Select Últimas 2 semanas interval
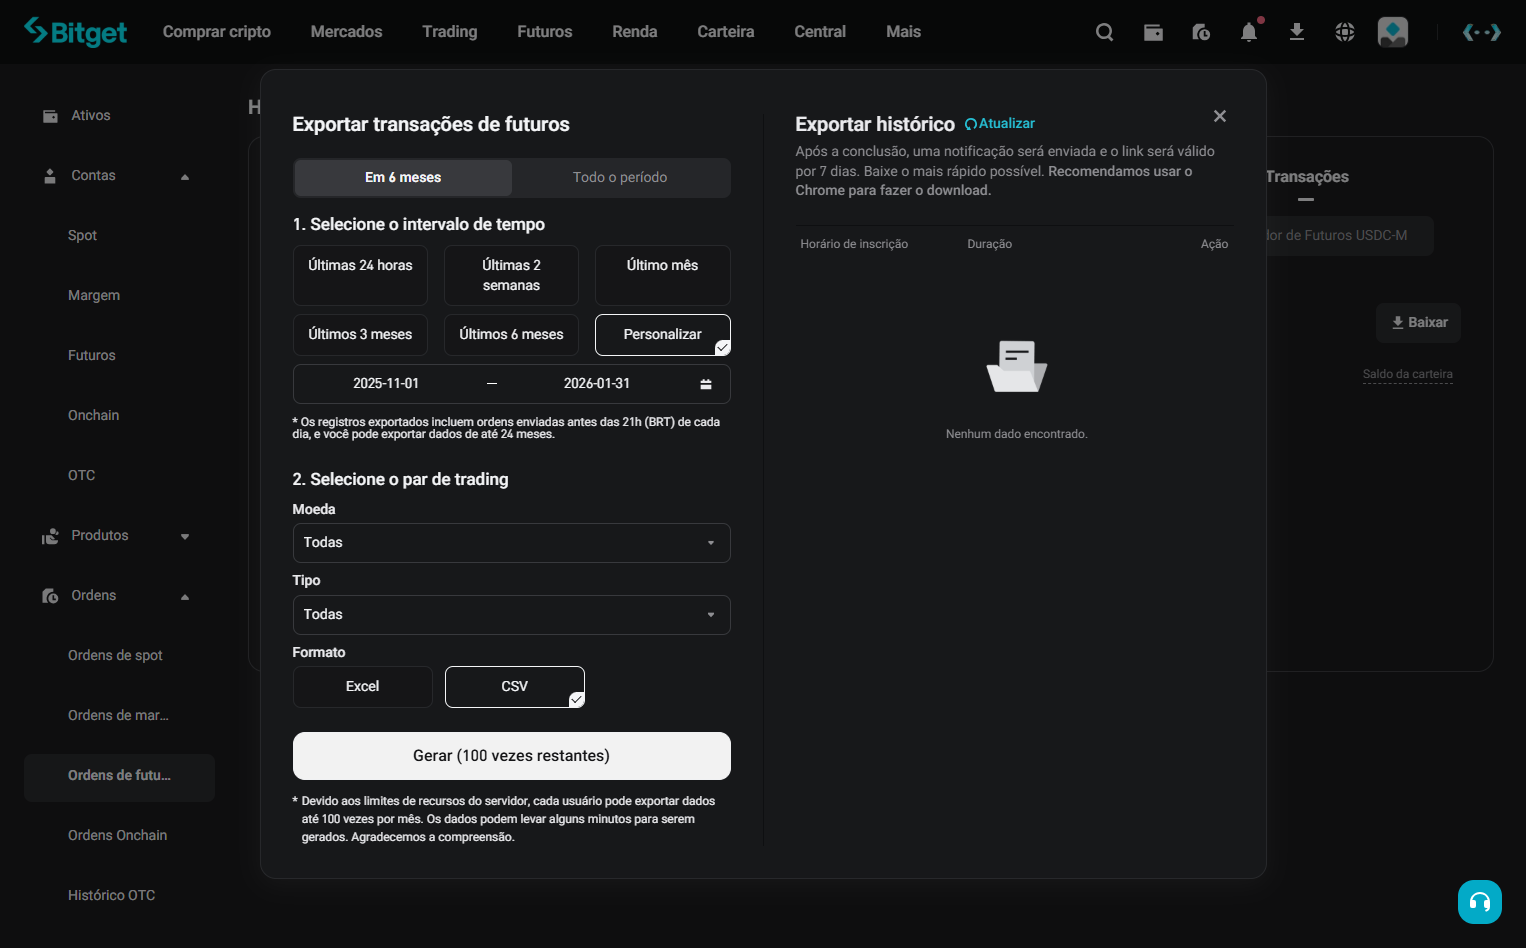 point(511,275)
